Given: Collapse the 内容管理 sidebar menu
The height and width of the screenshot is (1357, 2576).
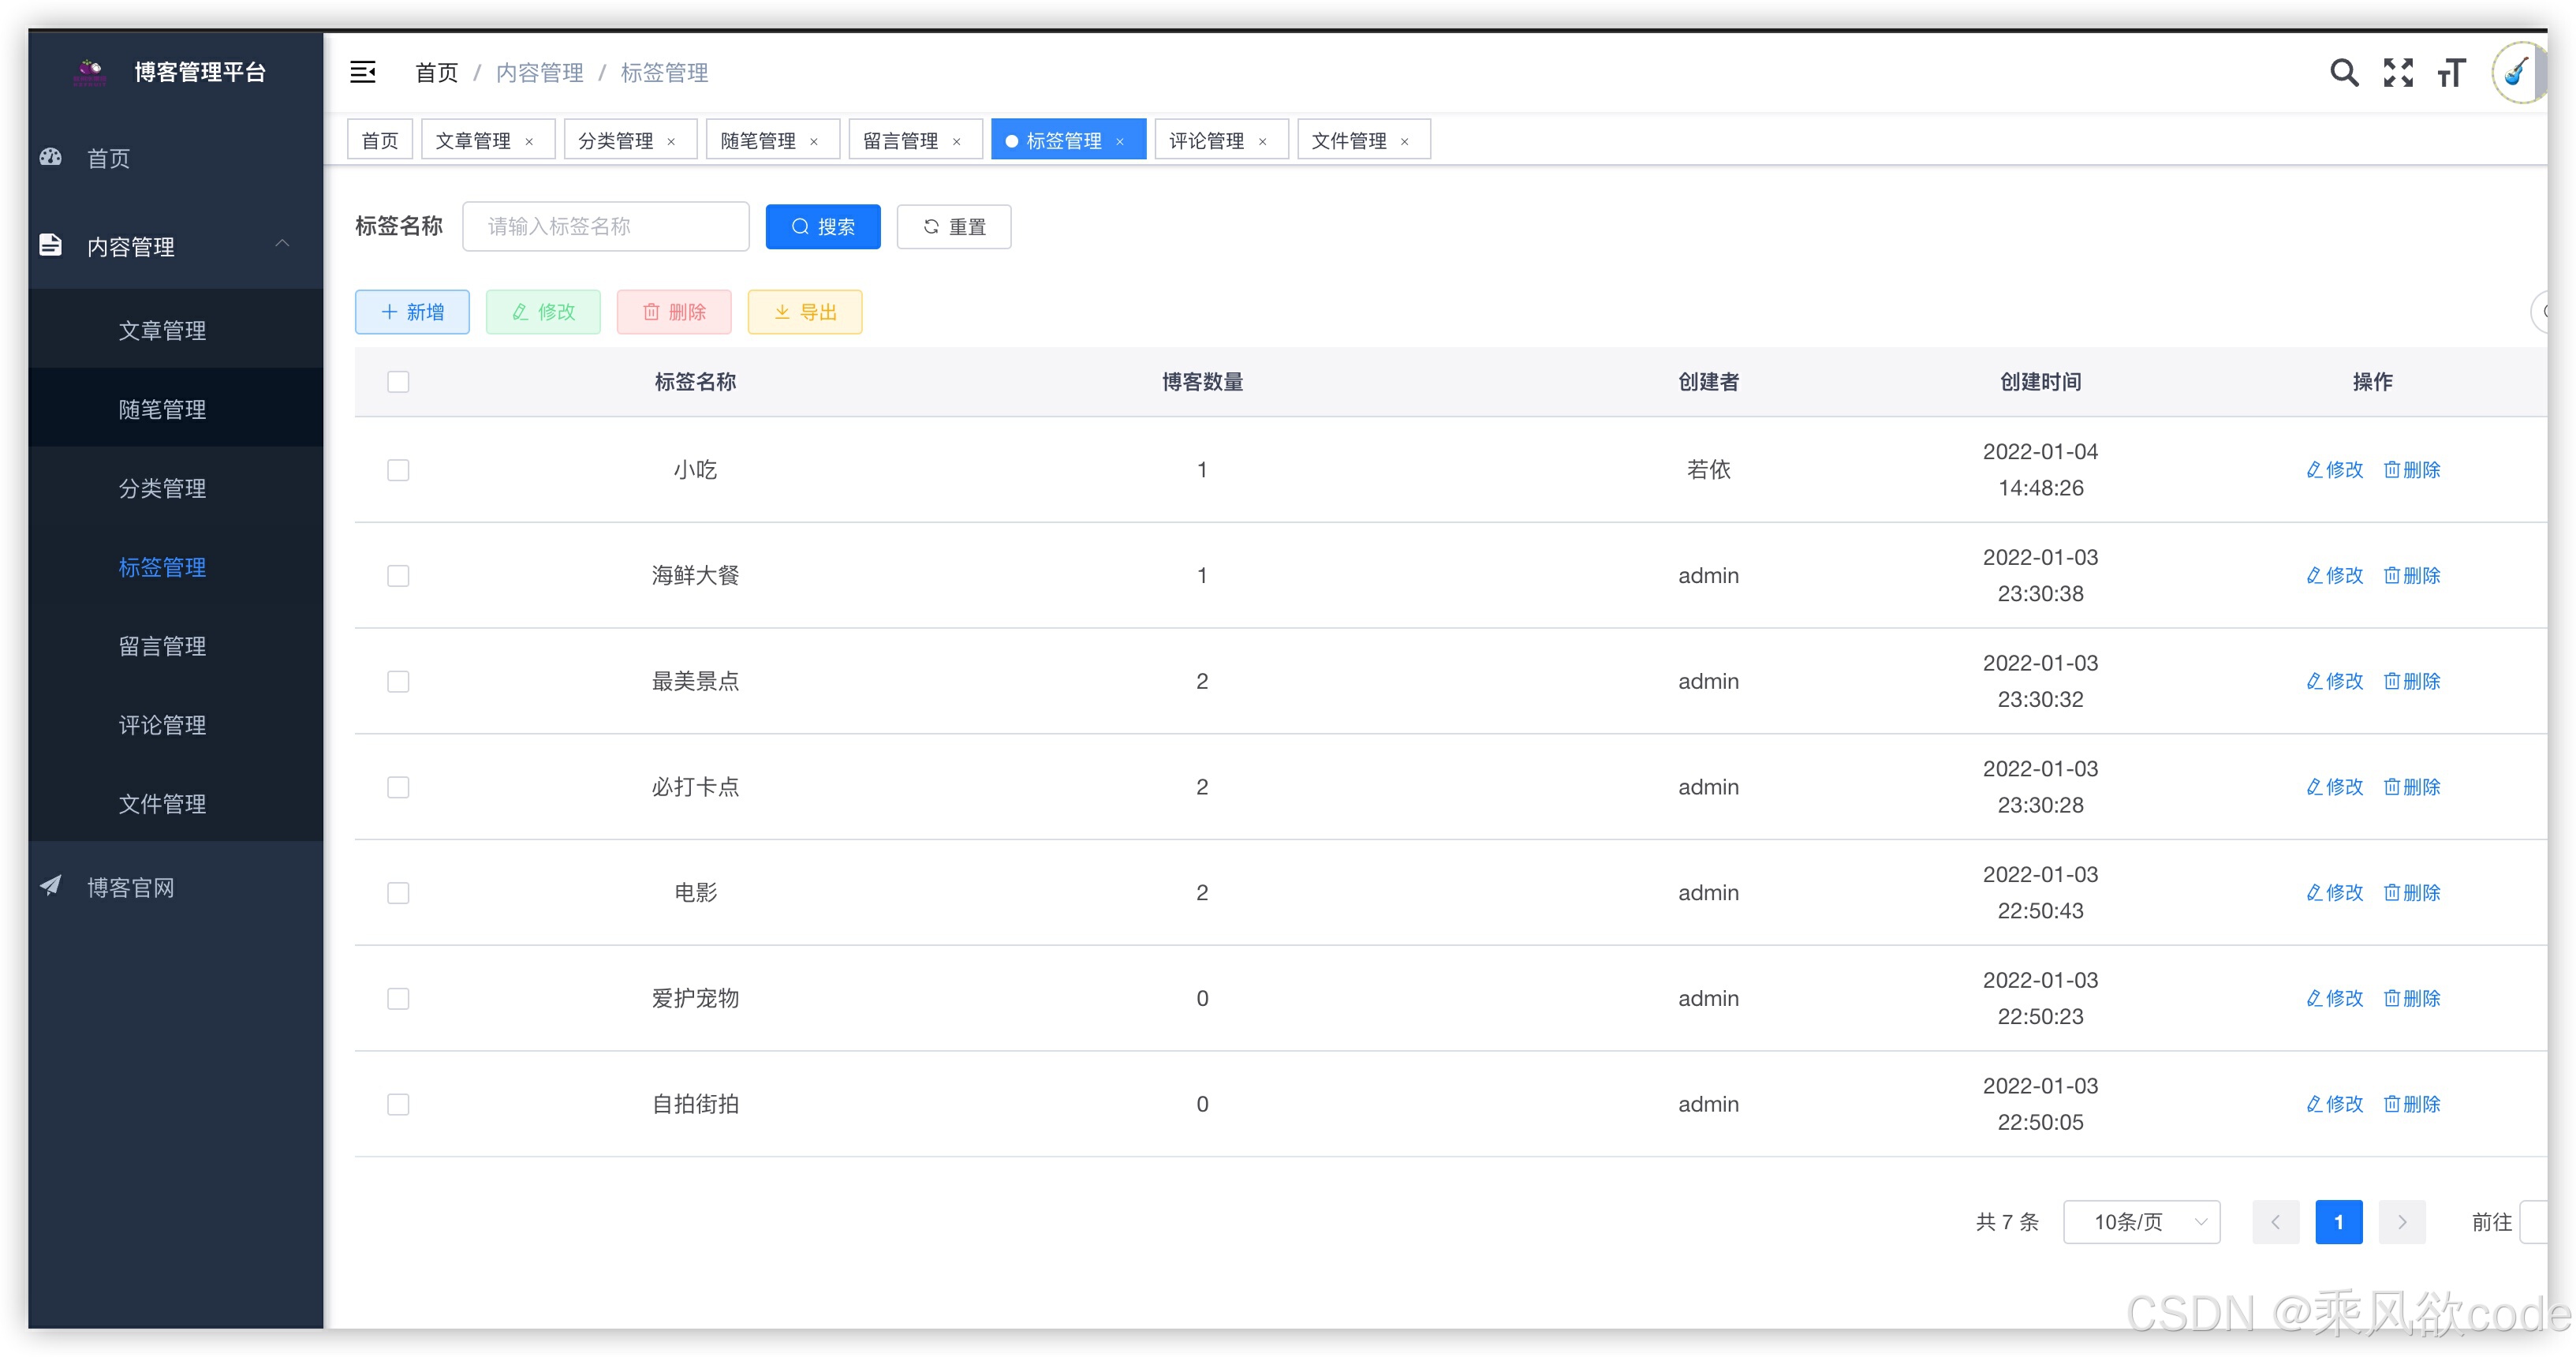Looking at the screenshot, I should [282, 244].
